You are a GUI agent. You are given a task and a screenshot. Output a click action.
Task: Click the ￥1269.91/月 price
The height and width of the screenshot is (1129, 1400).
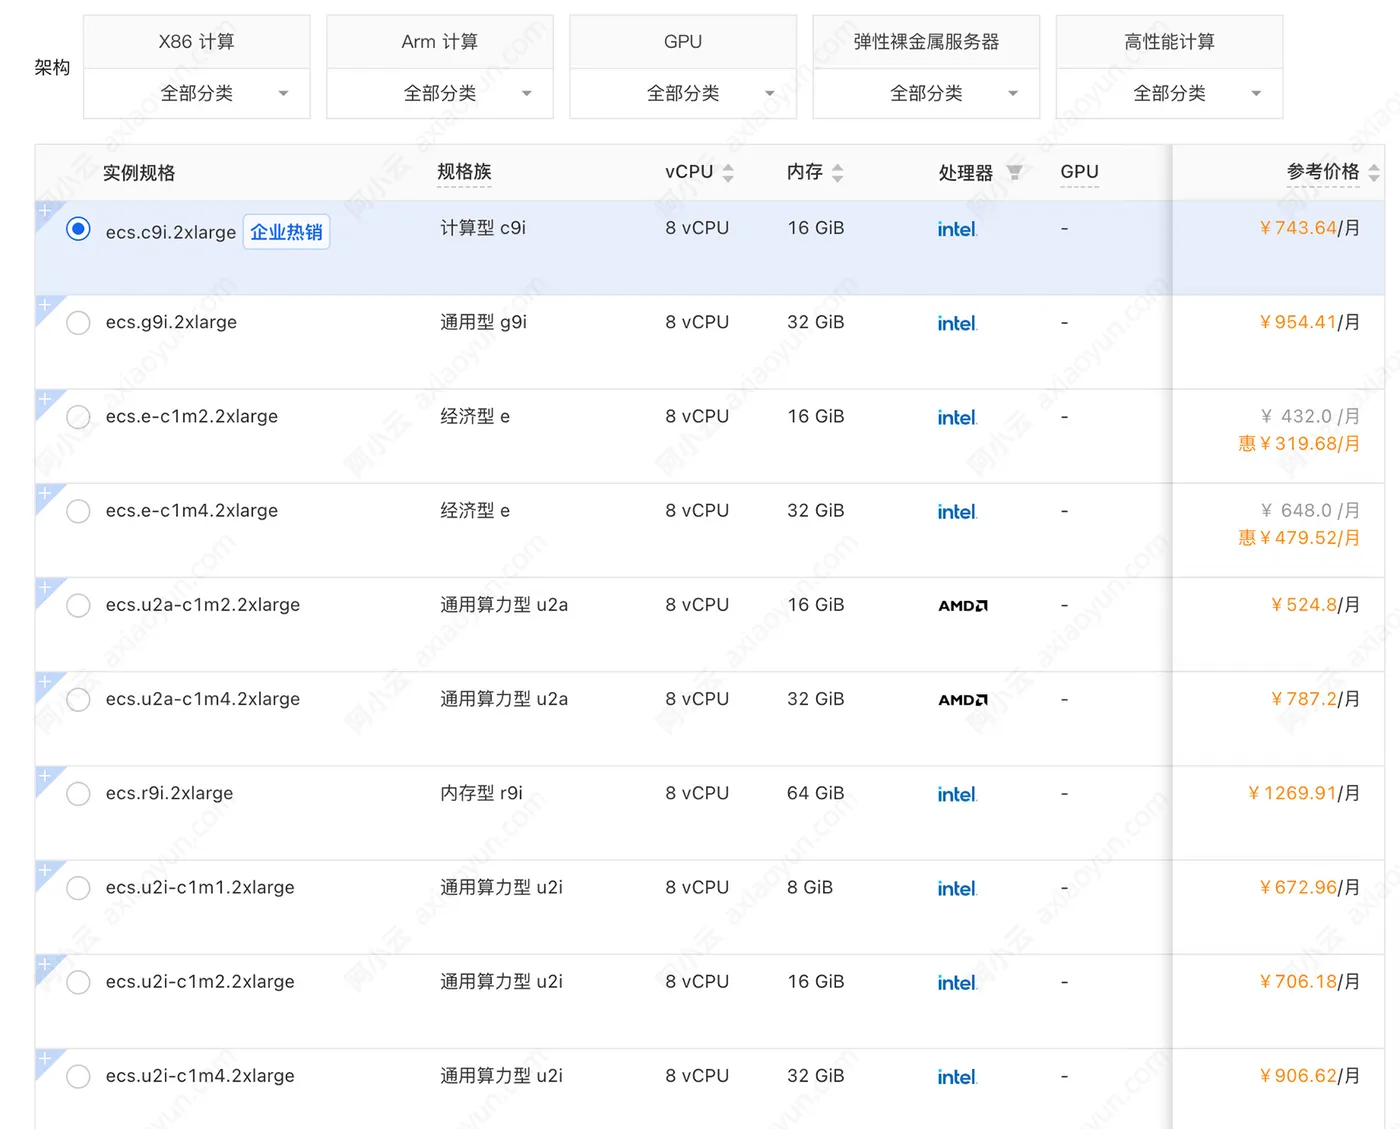pos(1304,793)
